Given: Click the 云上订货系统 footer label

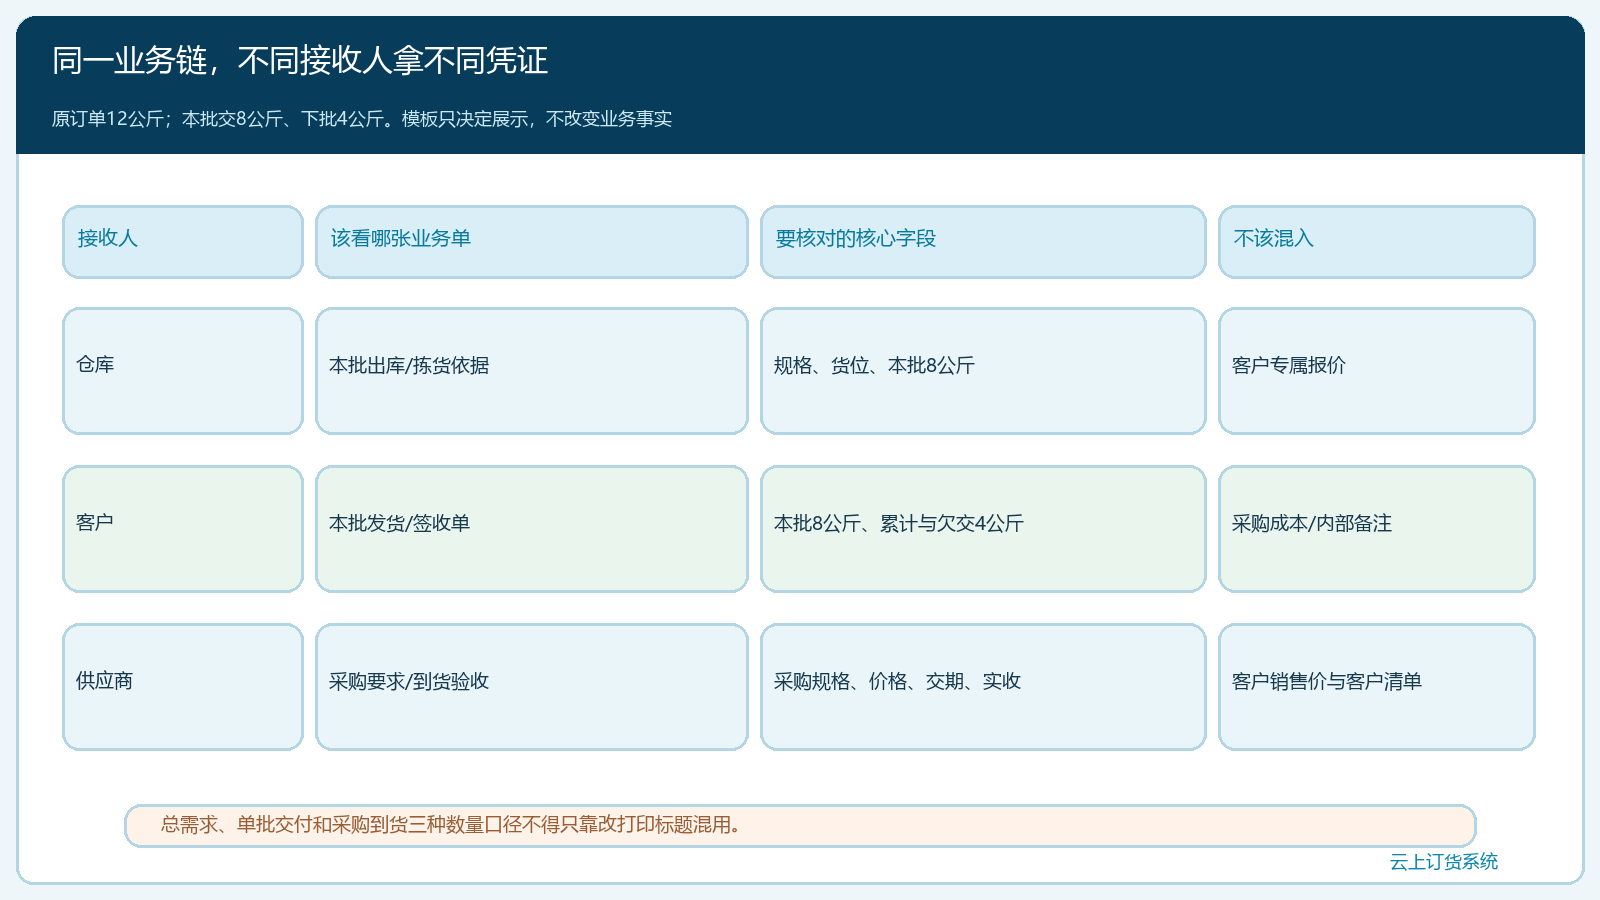Looking at the screenshot, I should 1444,862.
